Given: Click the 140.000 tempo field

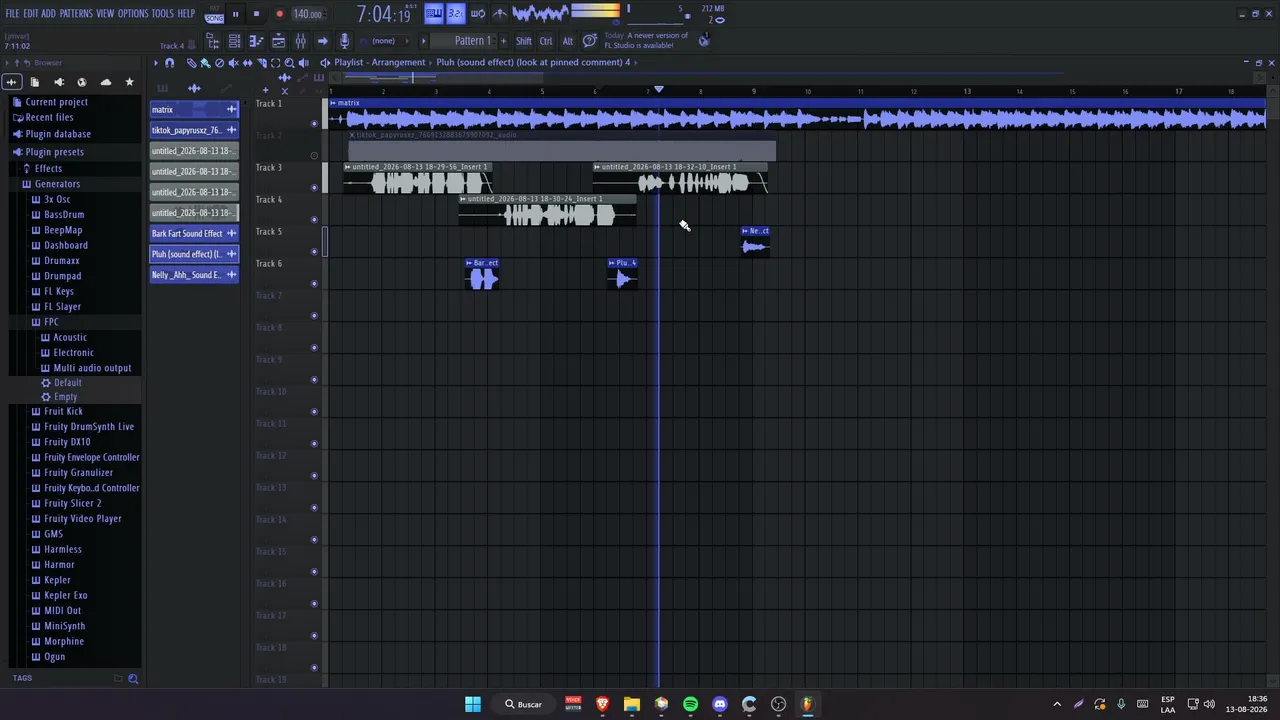Looking at the screenshot, I should (307, 14).
